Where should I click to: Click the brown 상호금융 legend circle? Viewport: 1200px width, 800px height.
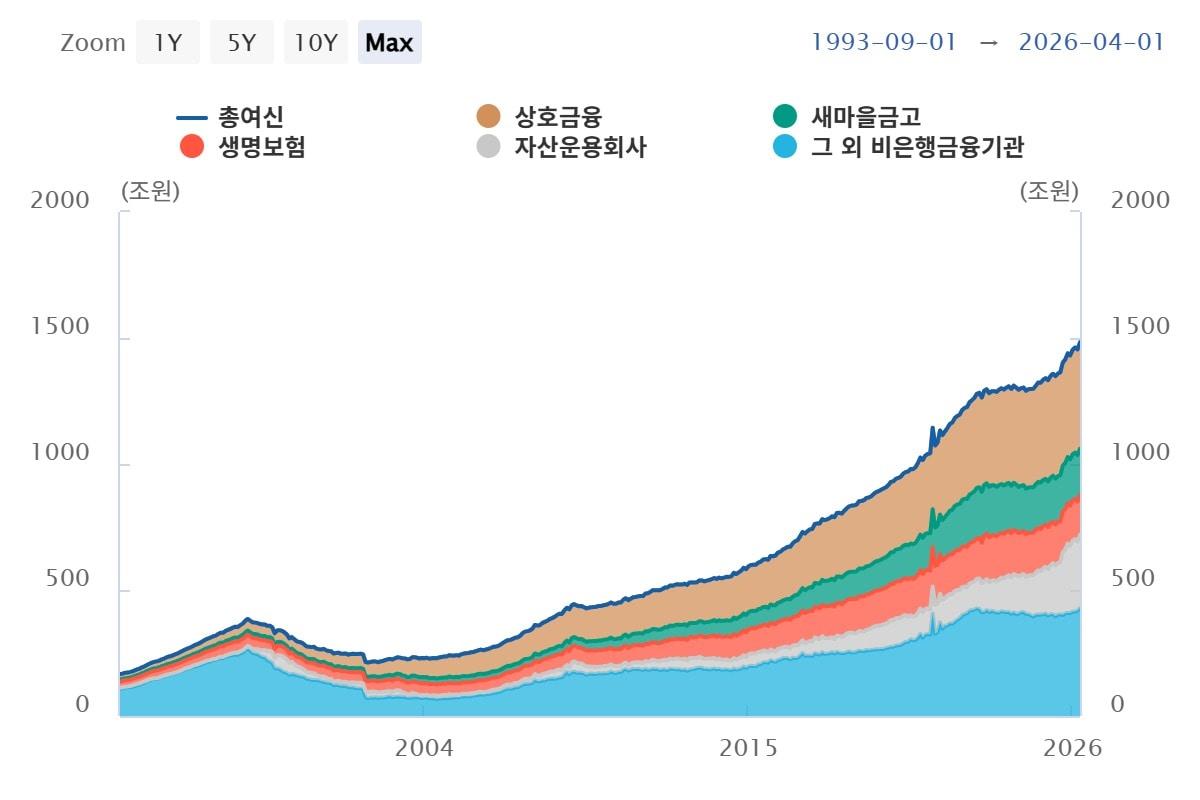[x=488, y=117]
